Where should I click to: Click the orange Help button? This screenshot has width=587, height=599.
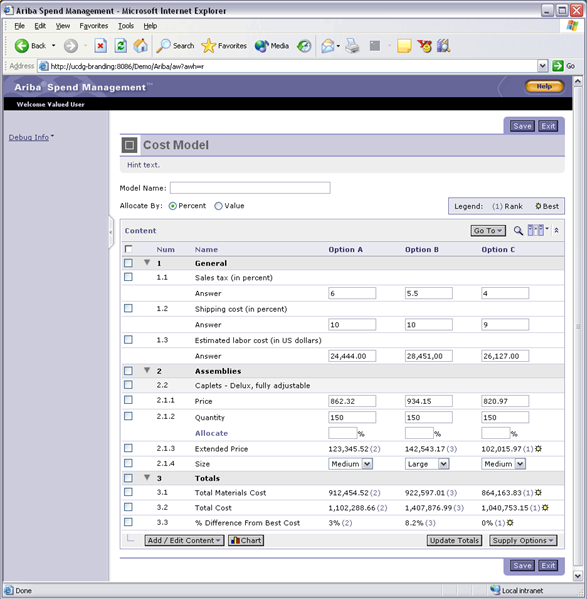(x=544, y=86)
